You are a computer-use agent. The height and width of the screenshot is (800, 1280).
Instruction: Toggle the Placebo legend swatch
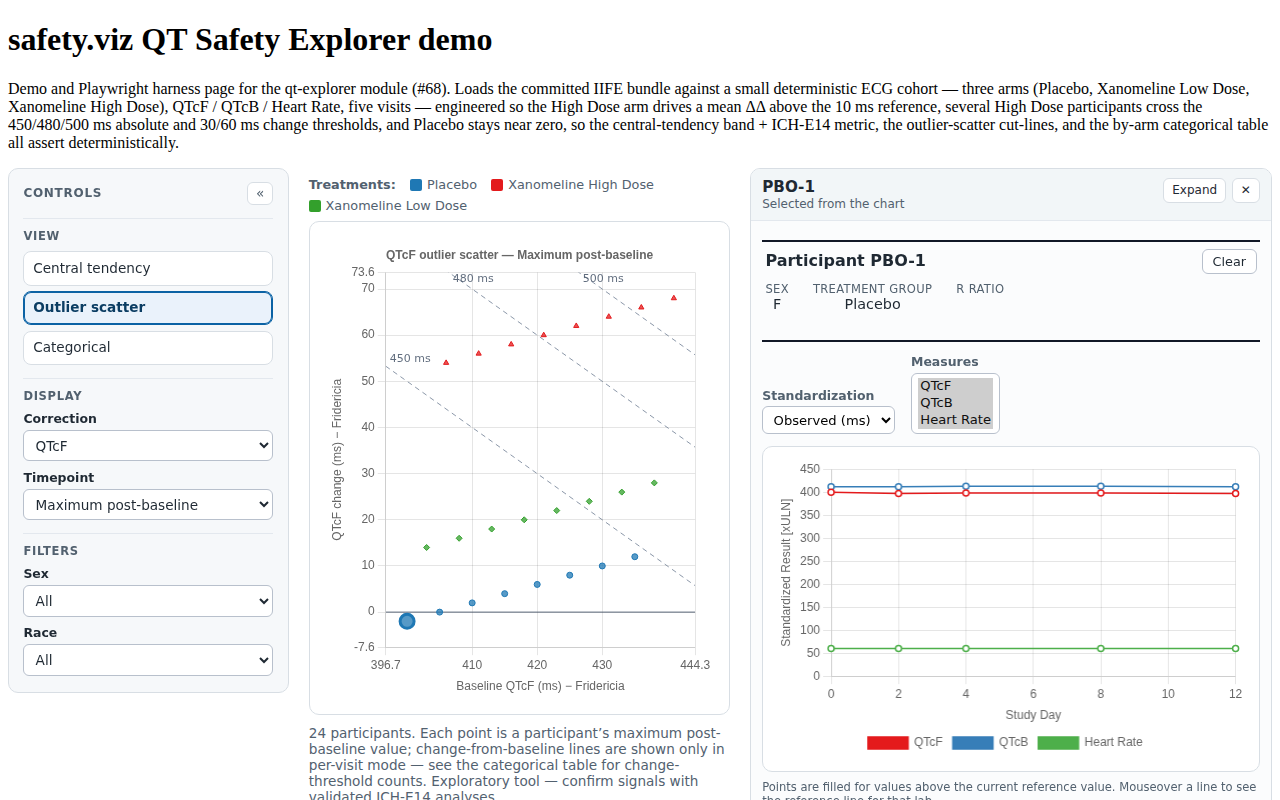[x=416, y=185]
